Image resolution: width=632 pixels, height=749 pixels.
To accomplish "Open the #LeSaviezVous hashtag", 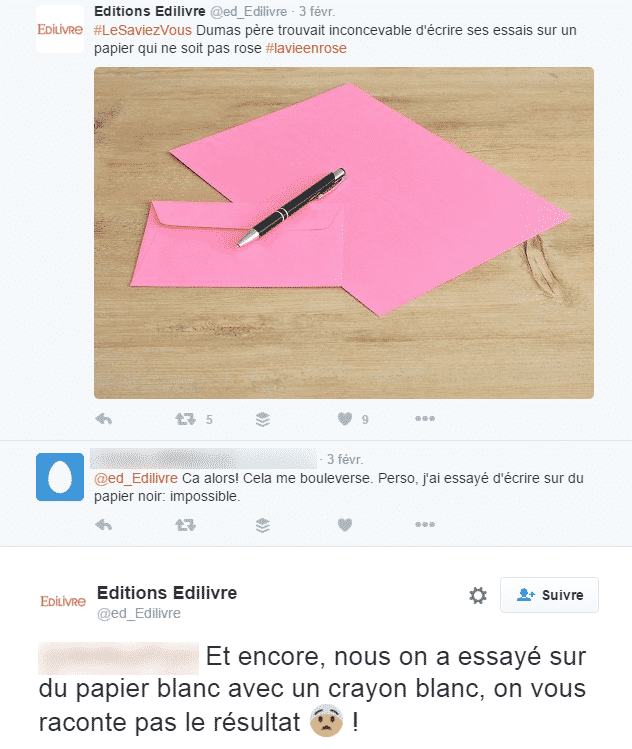I will [143, 30].
